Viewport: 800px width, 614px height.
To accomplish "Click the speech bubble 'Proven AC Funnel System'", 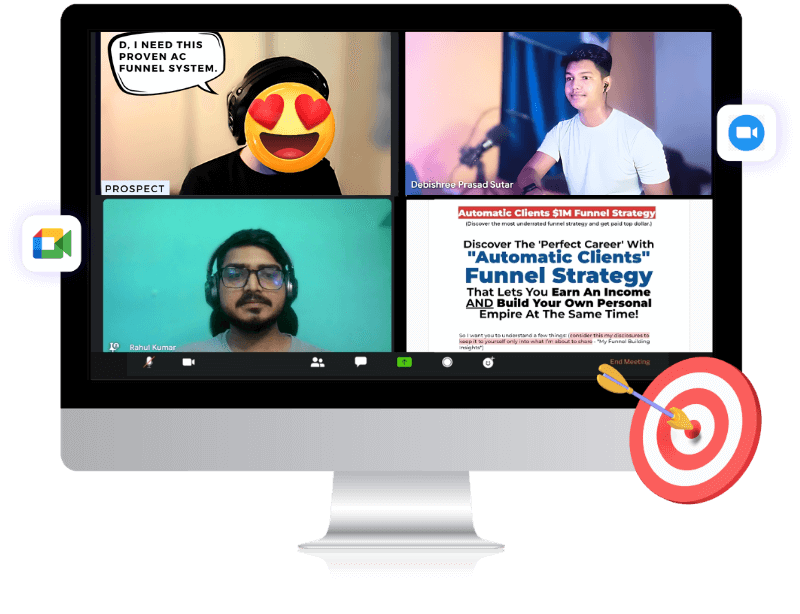I will pyautogui.click(x=164, y=56).
